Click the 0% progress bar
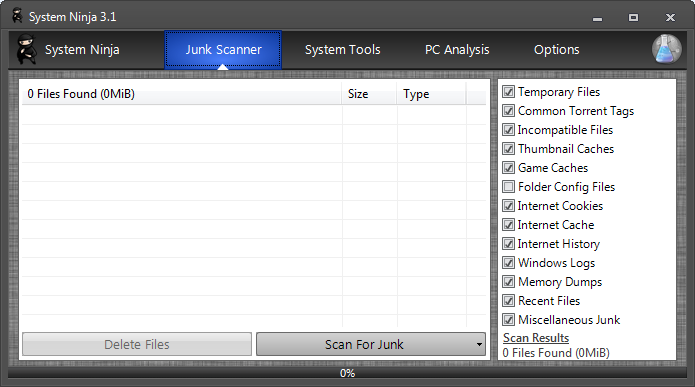Image resolution: width=695 pixels, height=387 pixels. coord(348,373)
